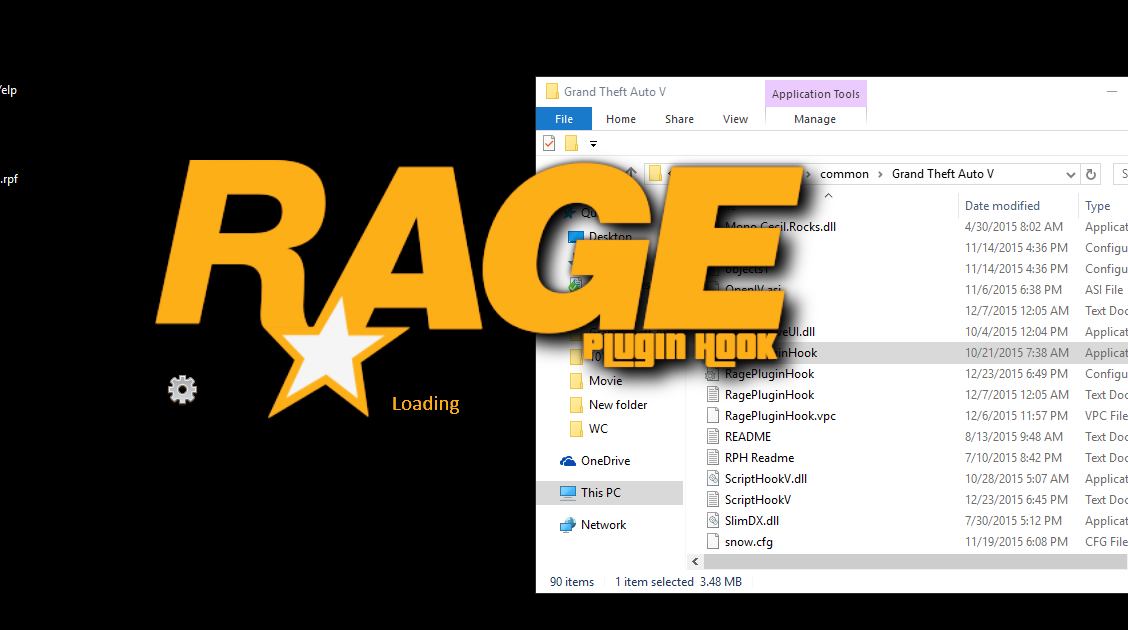Select the ScriptHookV text document dated 12/23/2015

(758, 500)
